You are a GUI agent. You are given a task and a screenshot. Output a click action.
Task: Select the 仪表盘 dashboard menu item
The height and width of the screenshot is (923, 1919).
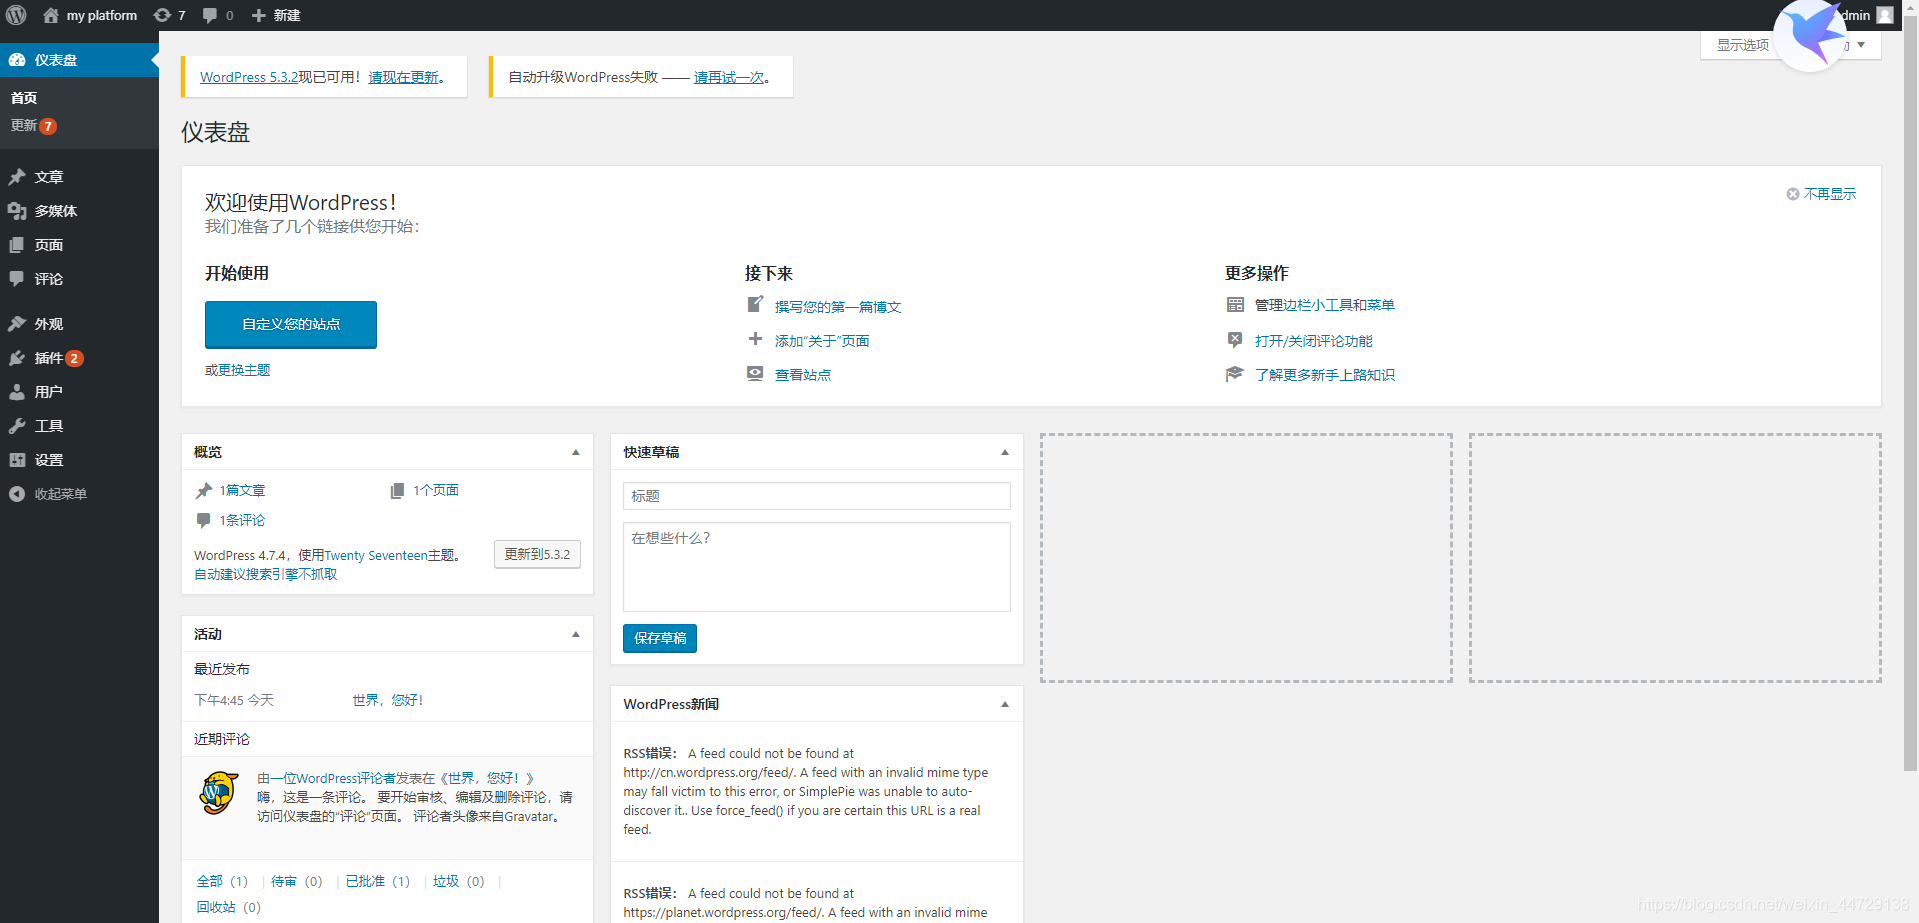tap(79, 60)
